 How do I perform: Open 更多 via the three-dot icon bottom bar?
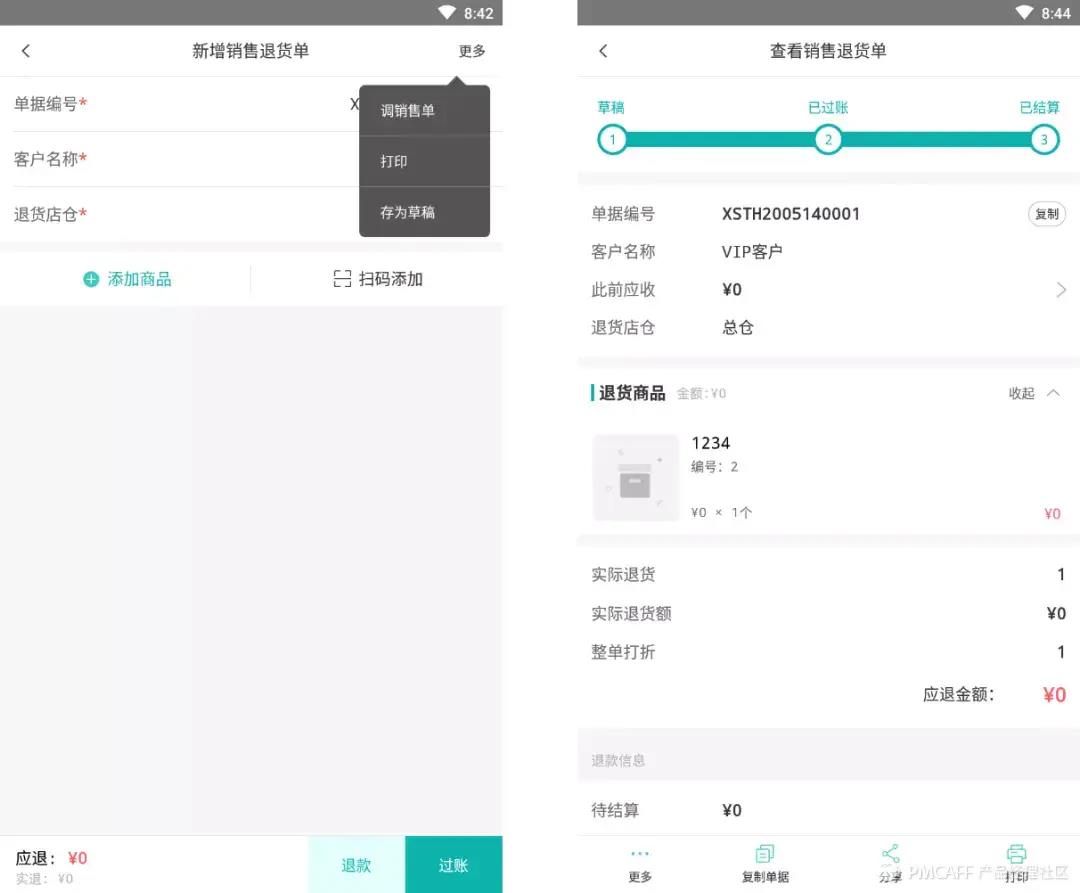(x=640, y=855)
